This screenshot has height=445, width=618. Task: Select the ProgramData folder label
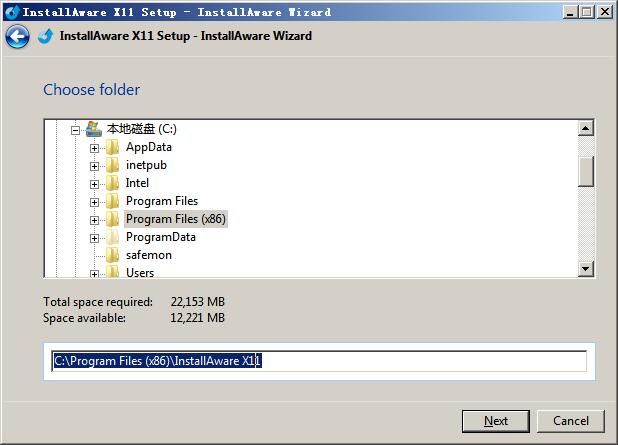pyautogui.click(x=161, y=237)
